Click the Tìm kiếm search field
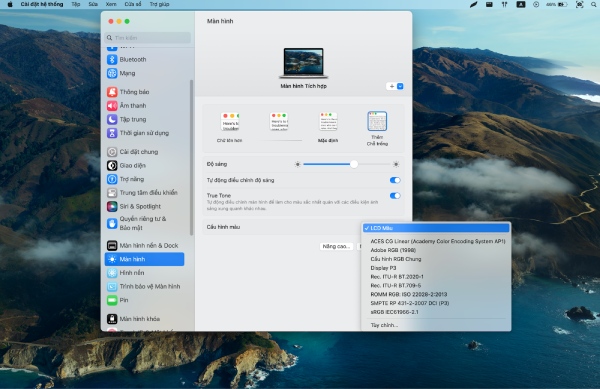Viewport: 600px width, 389px height. pyautogui.click(x=148, y=38)
